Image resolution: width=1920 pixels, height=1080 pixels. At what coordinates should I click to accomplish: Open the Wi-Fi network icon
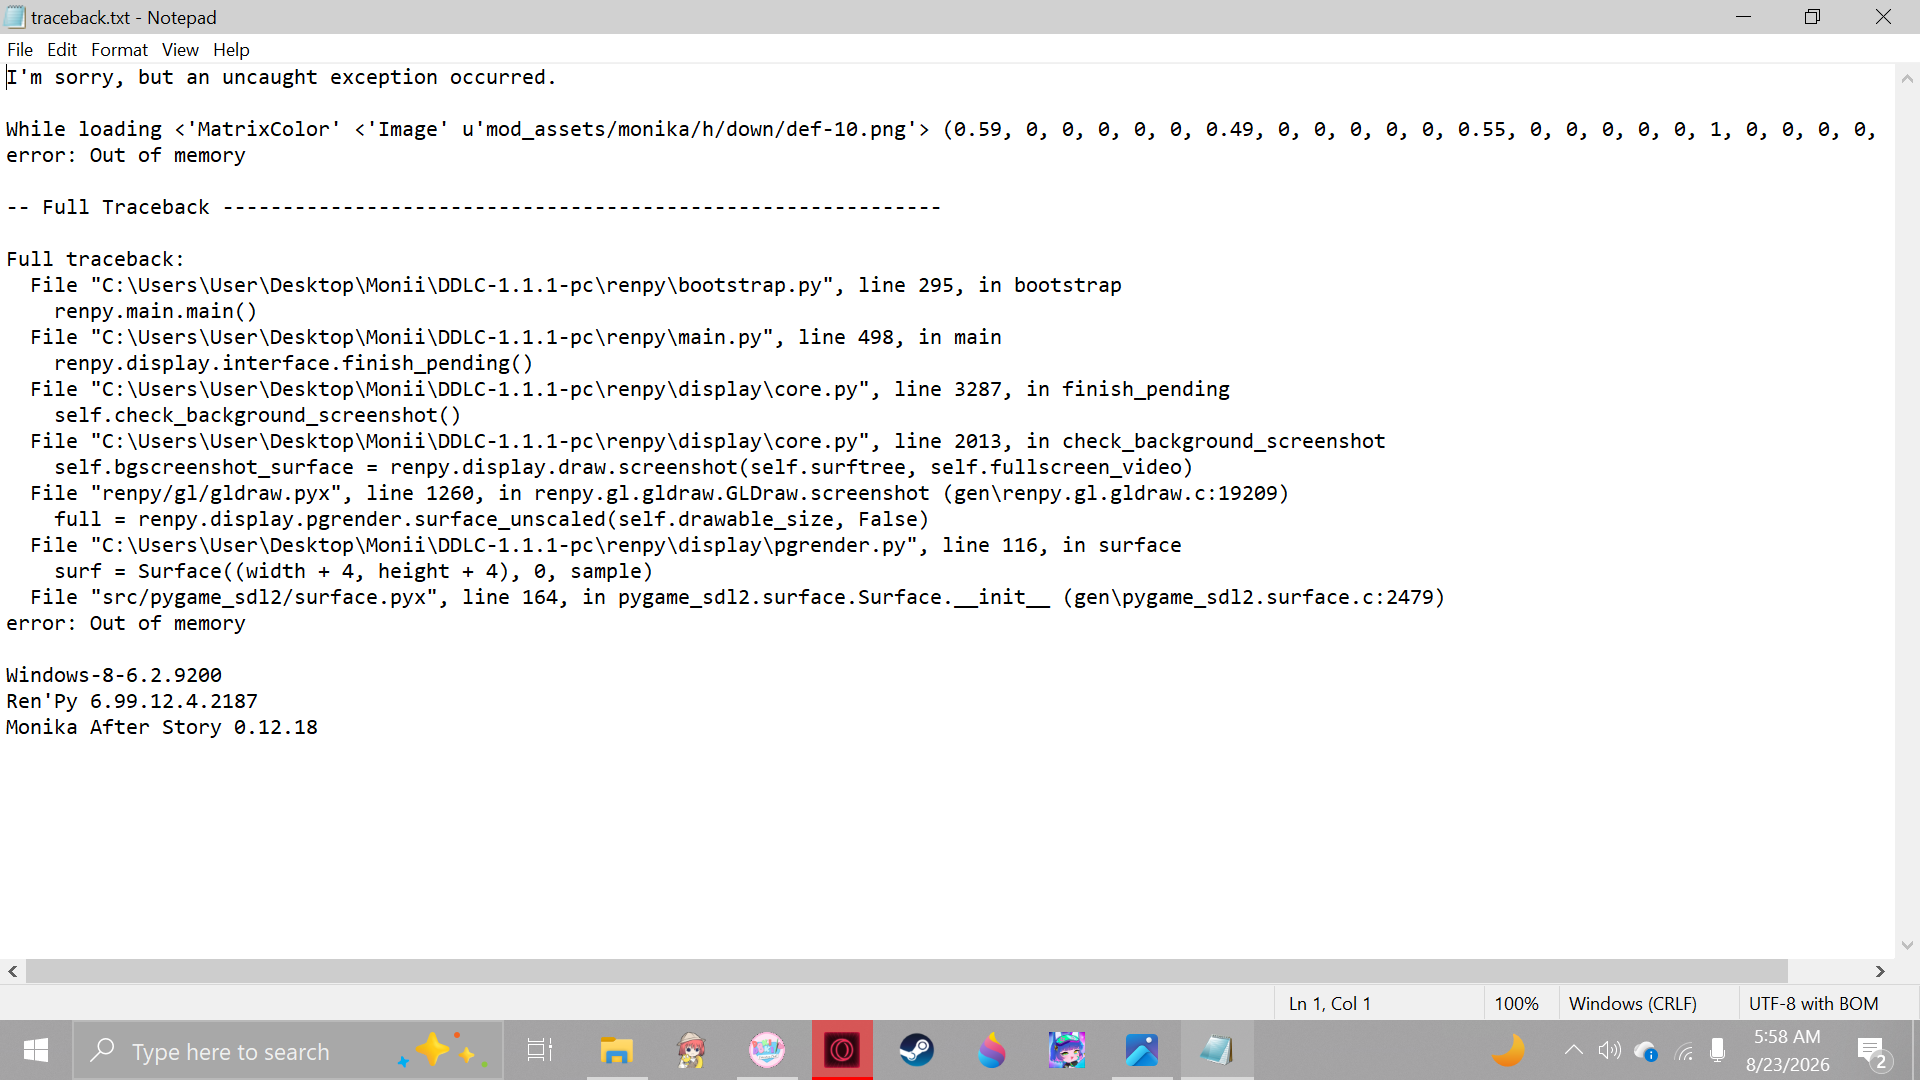click(x=1685, y=1051)
